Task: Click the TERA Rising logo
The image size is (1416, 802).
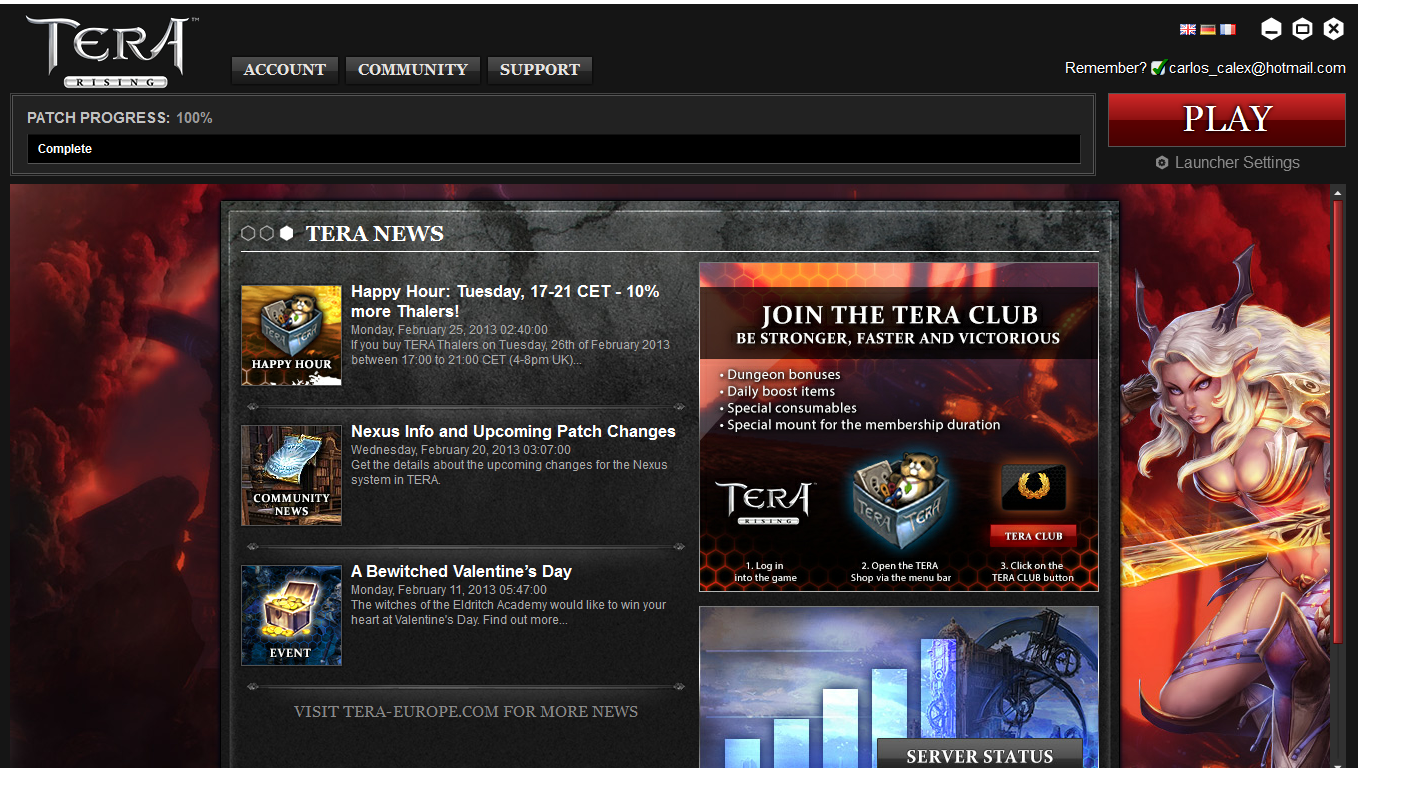Action: click(111, 52)
